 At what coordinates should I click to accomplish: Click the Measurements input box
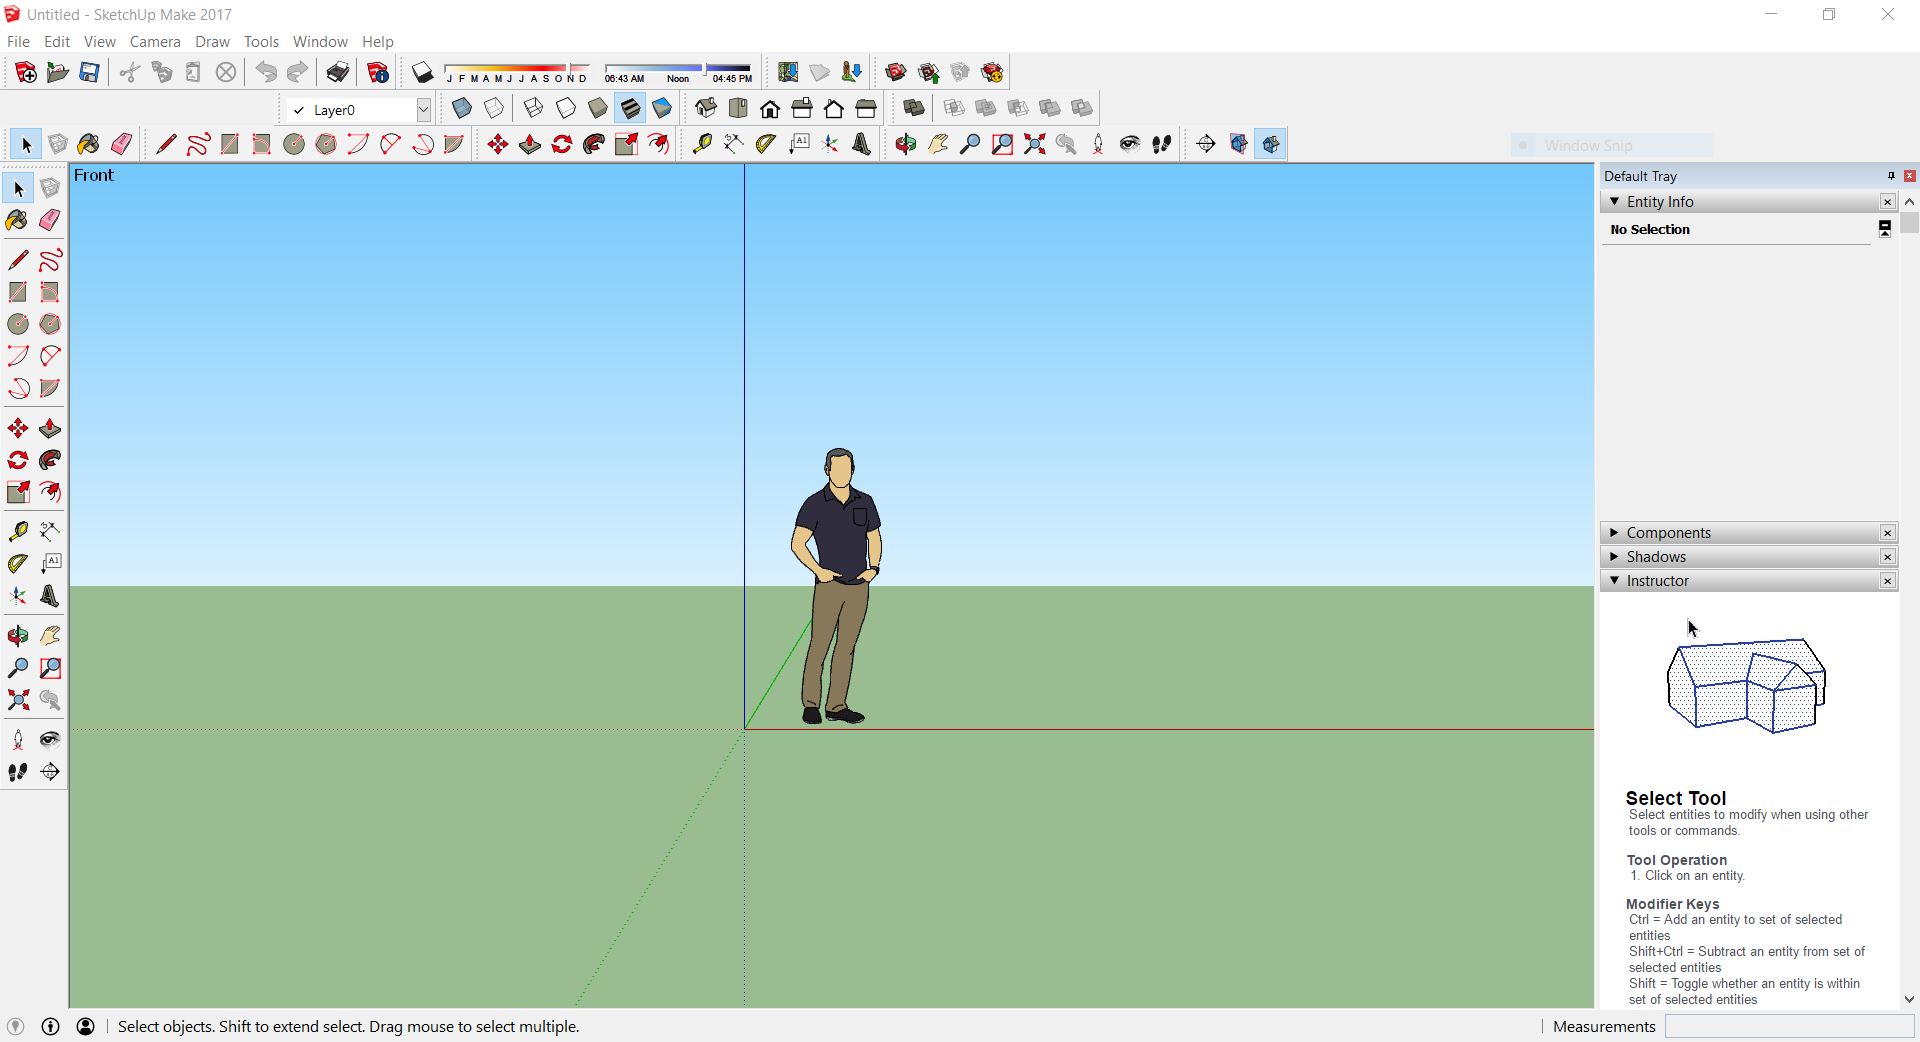pos(1788,1027)
